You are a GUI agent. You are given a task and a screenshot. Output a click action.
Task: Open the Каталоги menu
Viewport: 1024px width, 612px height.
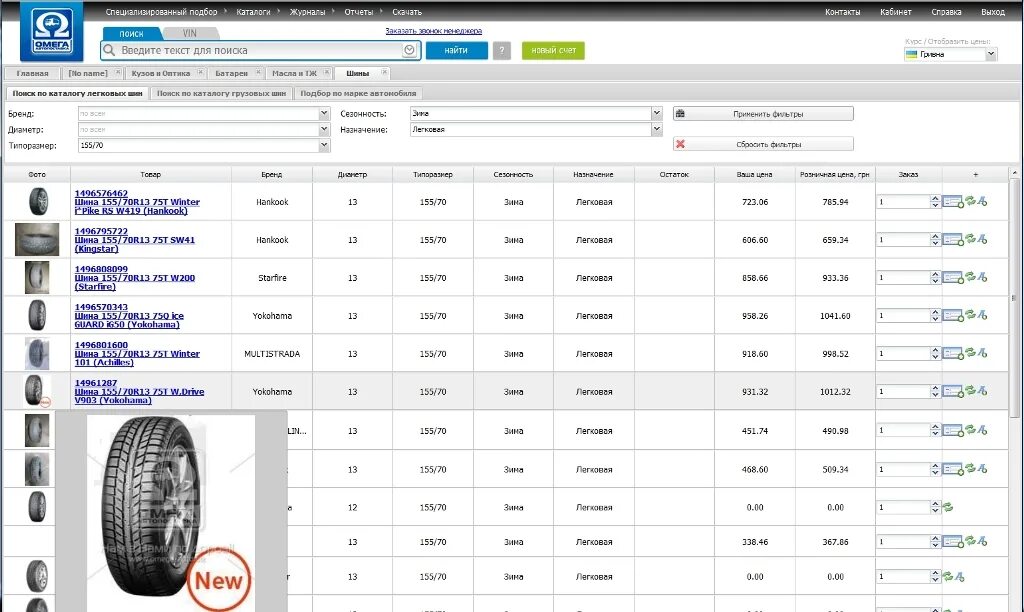tap(253, 12)
